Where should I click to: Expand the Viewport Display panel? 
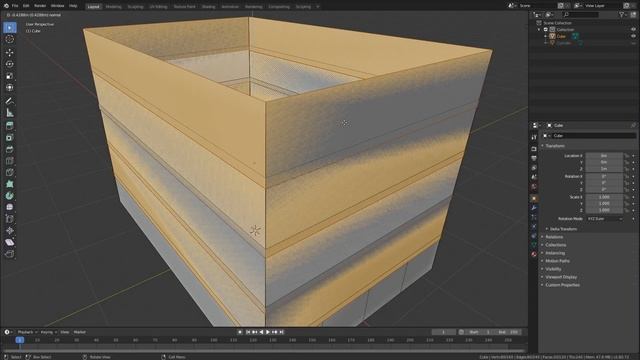click(x=561, y=277)
